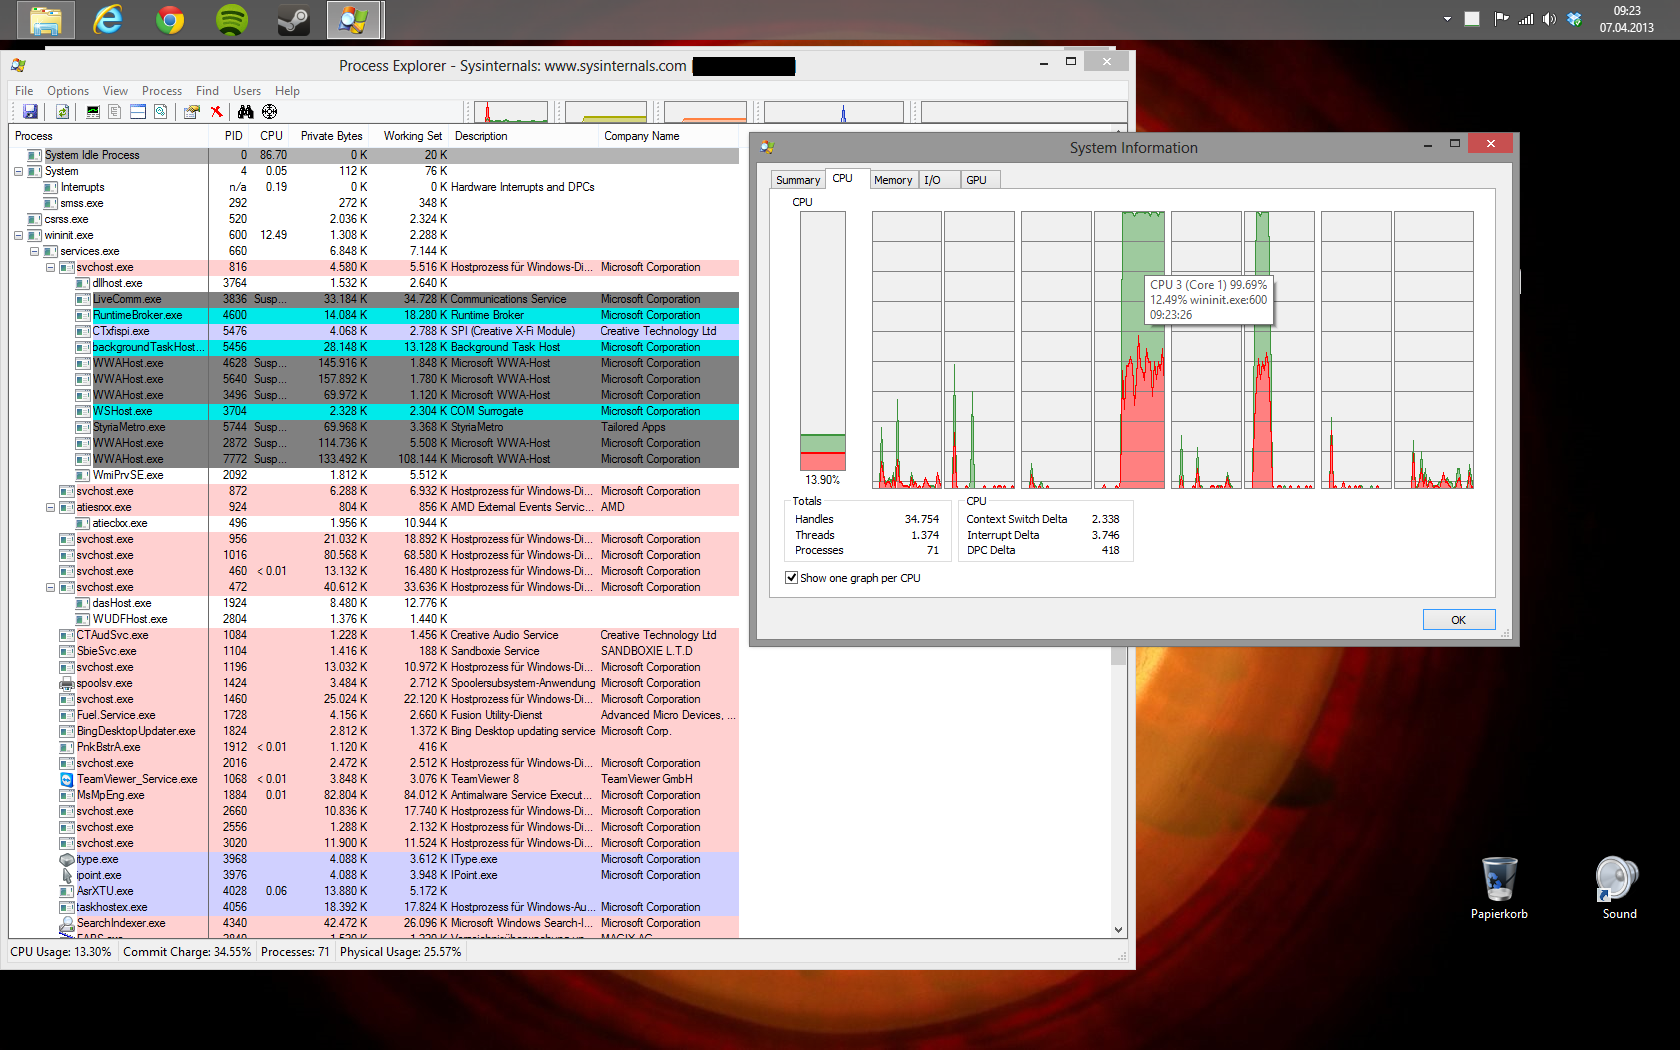
Task: Open Spotify from the taskbar
Action: pyautogui.click(x=232, y=19)
